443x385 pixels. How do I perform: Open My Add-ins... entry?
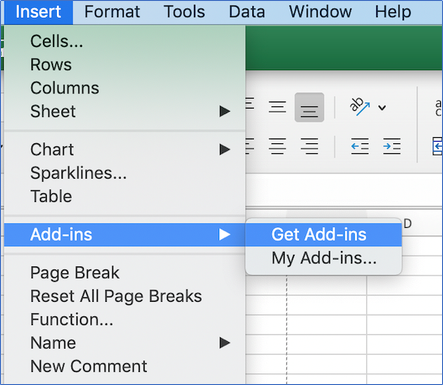[x=323, y=258]
